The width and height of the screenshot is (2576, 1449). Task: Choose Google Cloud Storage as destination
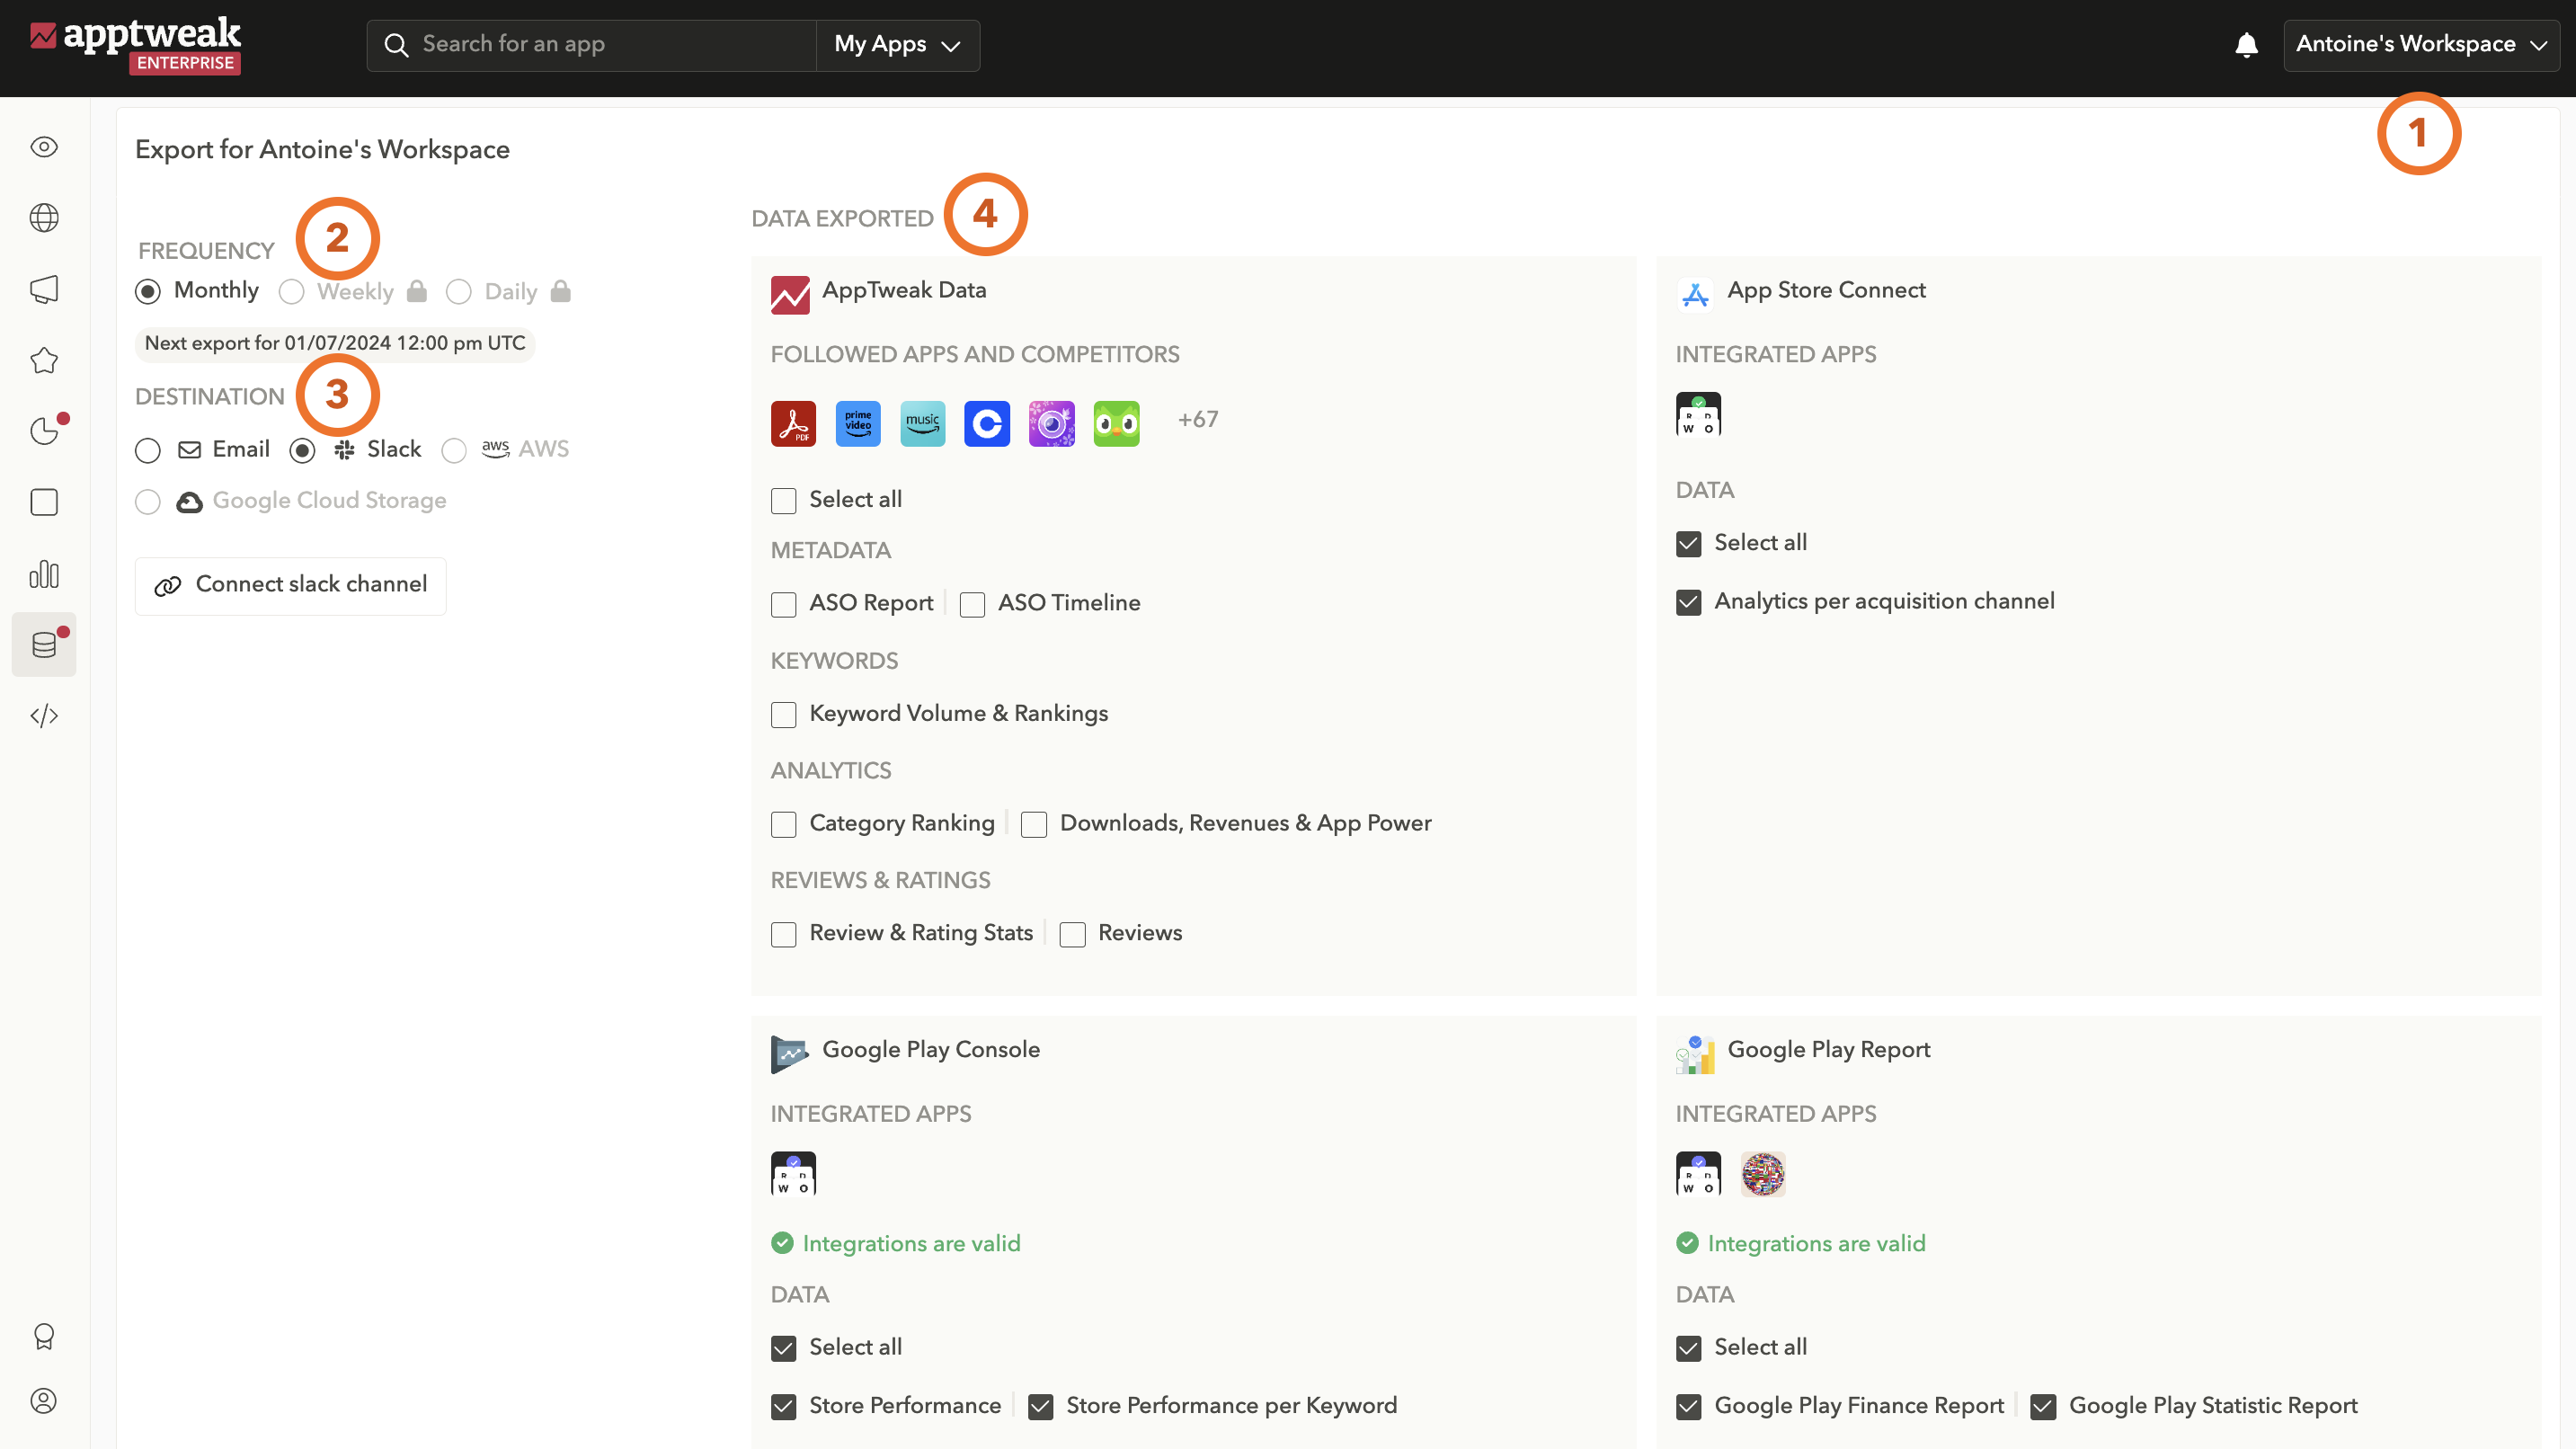[x=148, y=501]
